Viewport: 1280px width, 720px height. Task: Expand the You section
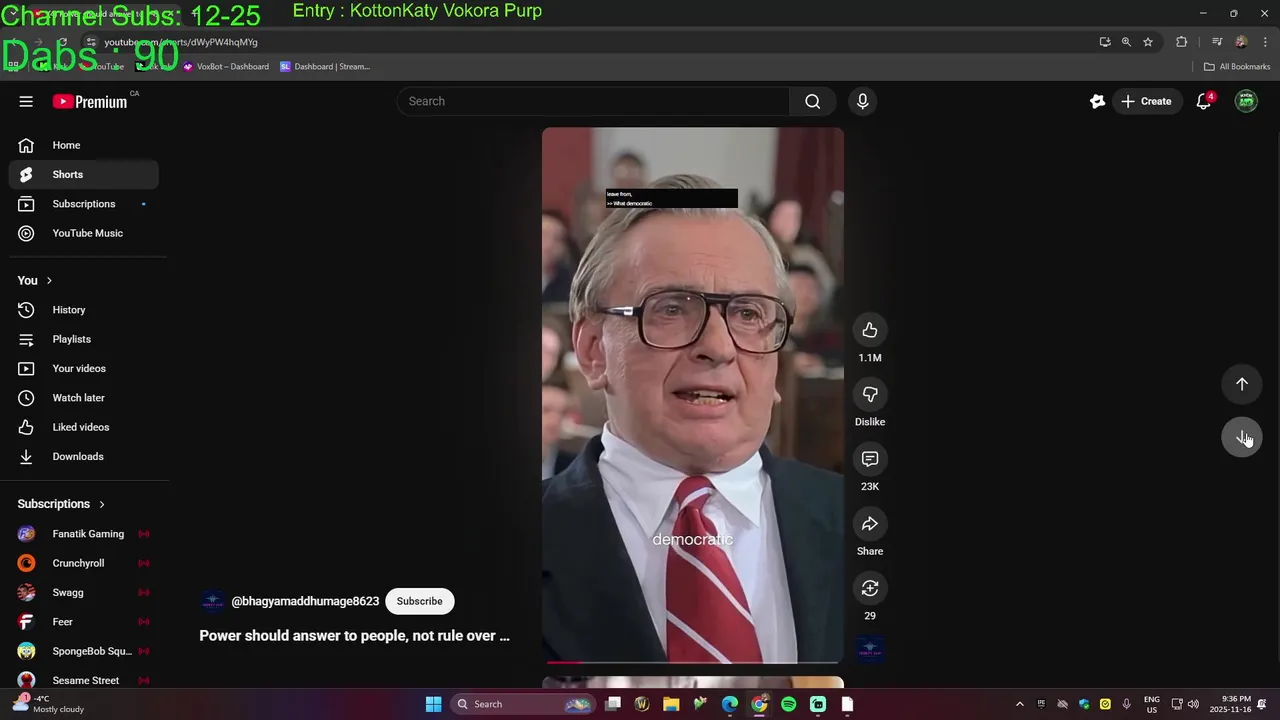coord(35,280)
